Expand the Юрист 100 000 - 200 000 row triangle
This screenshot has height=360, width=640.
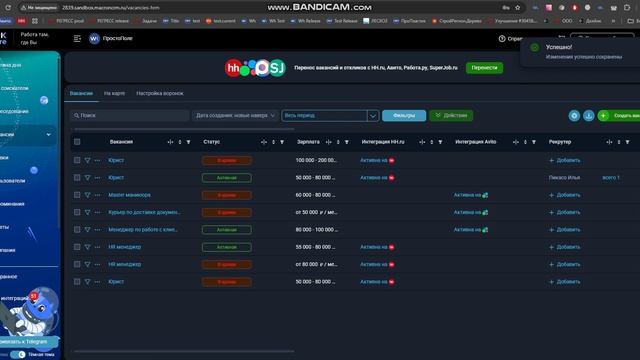(87, 160)
